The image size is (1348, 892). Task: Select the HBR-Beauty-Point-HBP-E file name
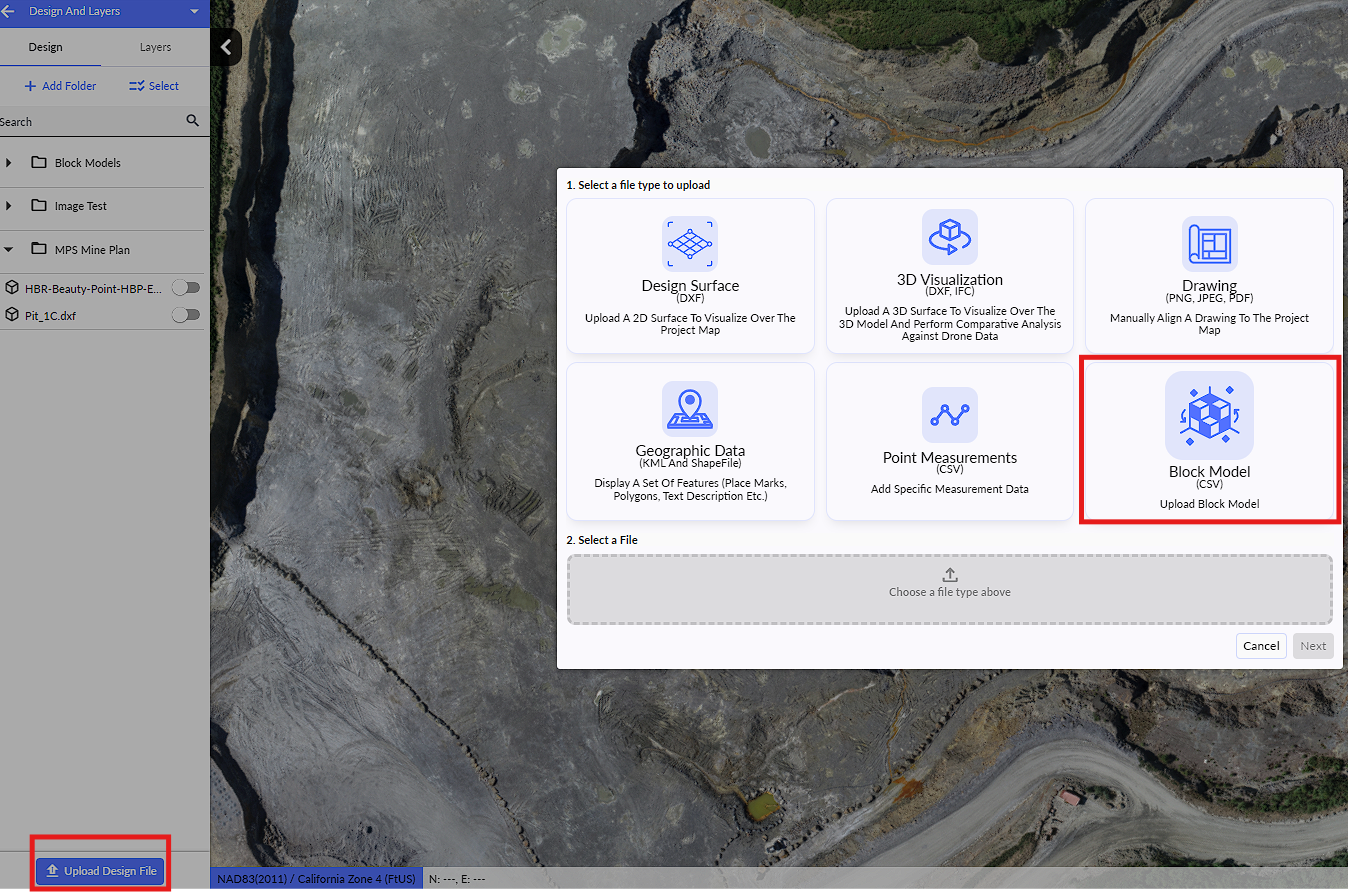click(x=93, y=288)
